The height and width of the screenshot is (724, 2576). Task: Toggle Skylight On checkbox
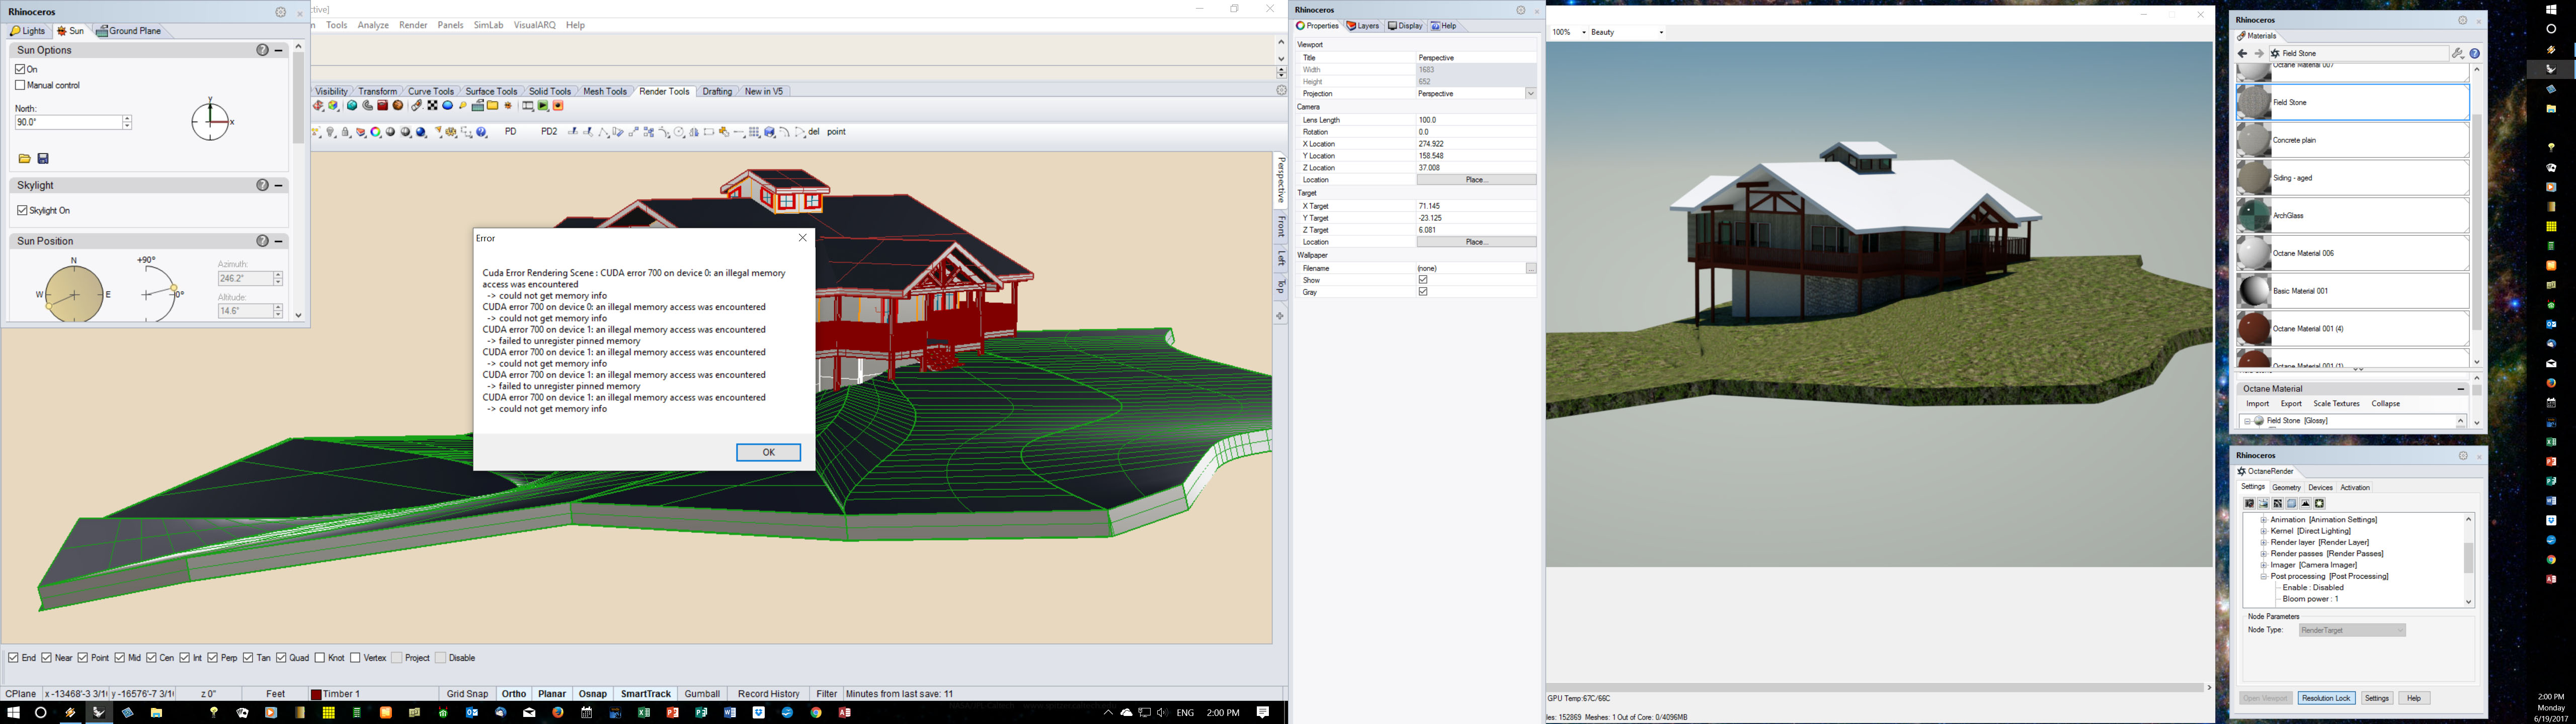point(22,210)
